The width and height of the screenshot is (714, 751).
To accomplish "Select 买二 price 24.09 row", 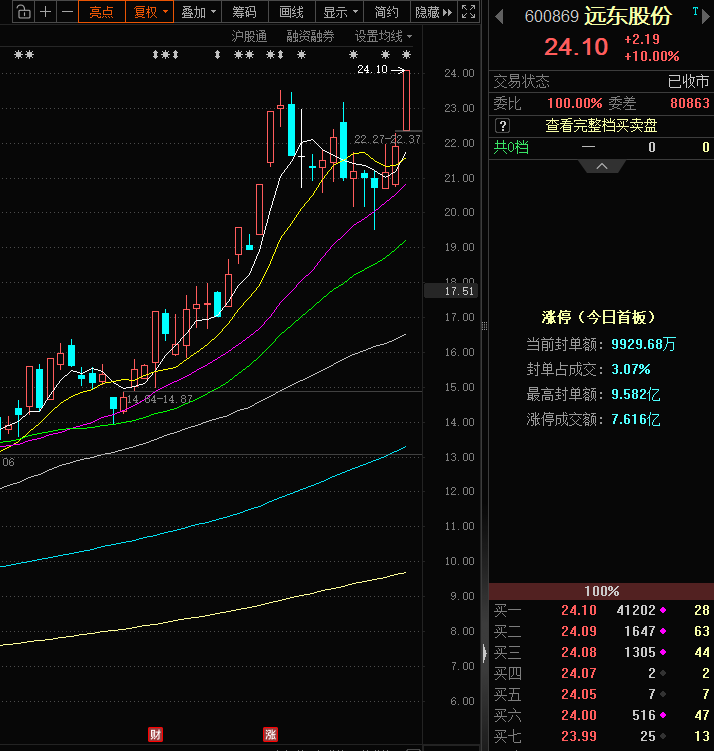I will [601, 631].
